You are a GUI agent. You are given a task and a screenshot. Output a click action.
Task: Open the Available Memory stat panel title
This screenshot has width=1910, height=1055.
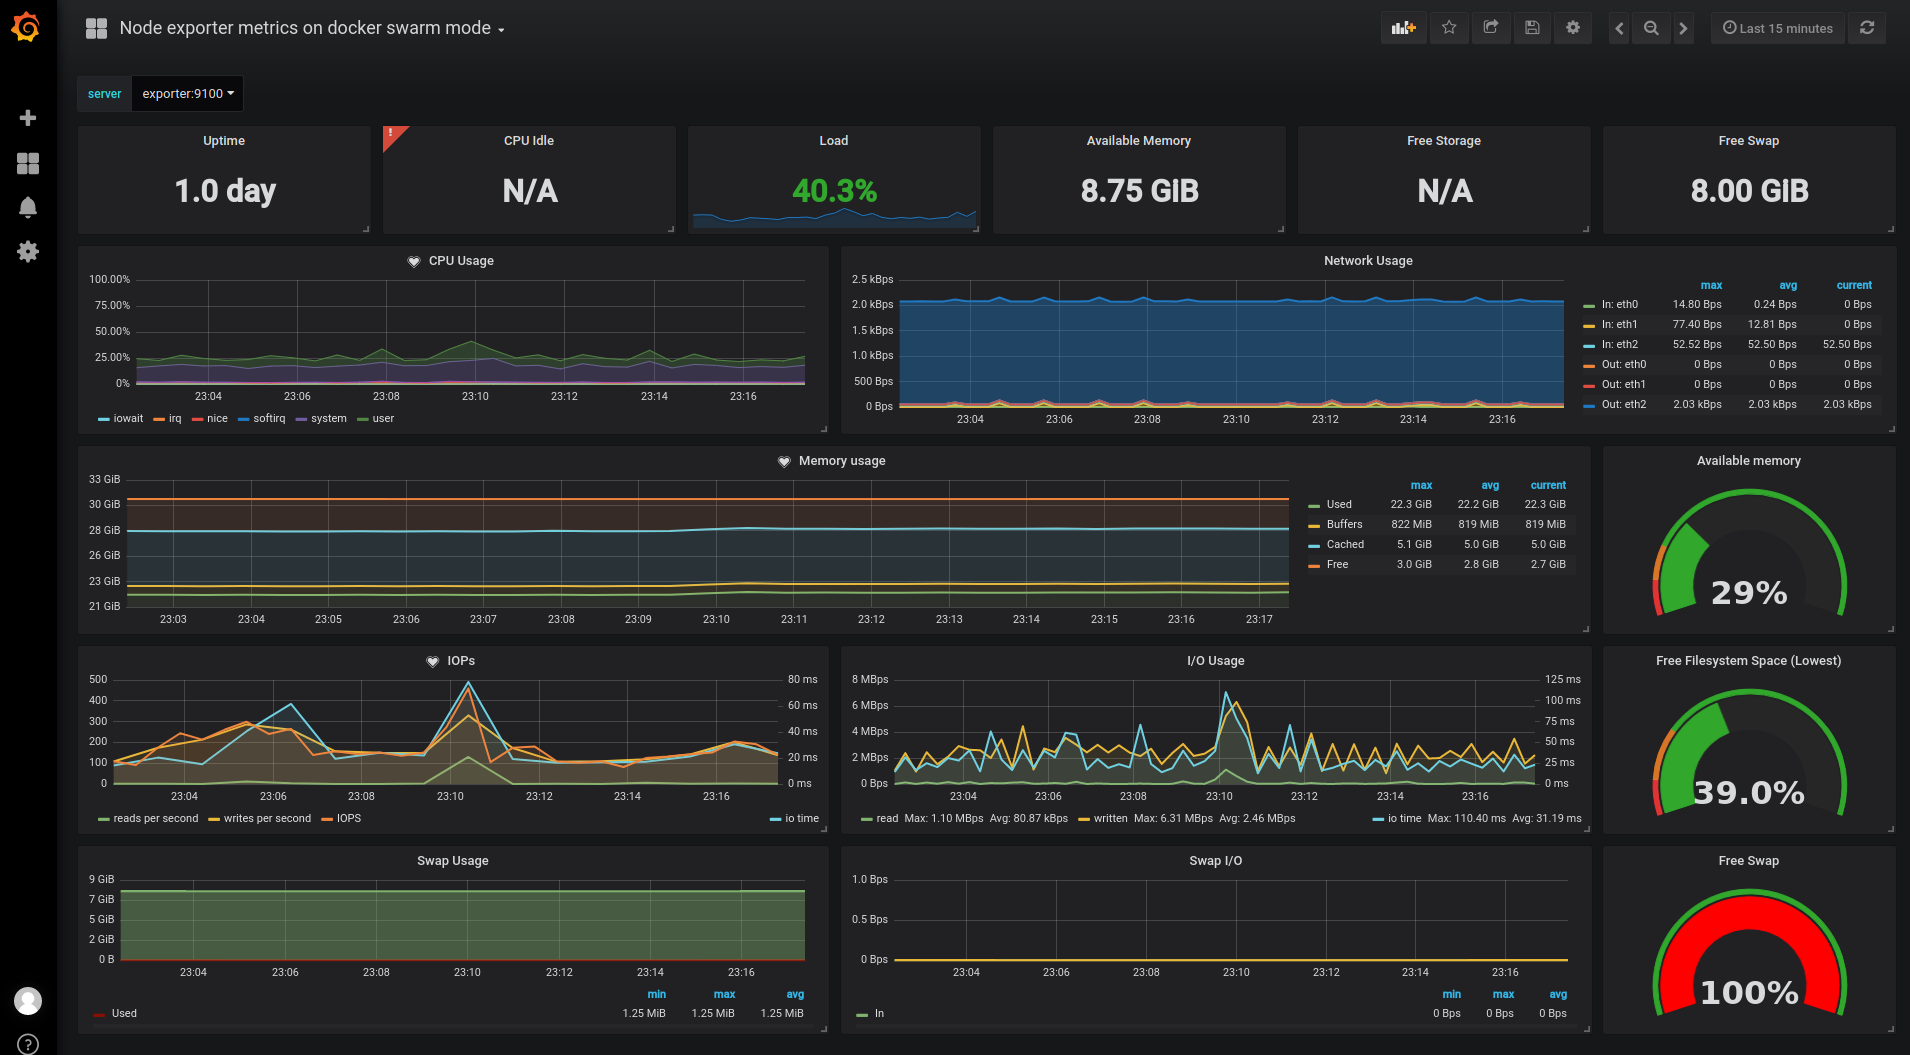(1139, 141)
